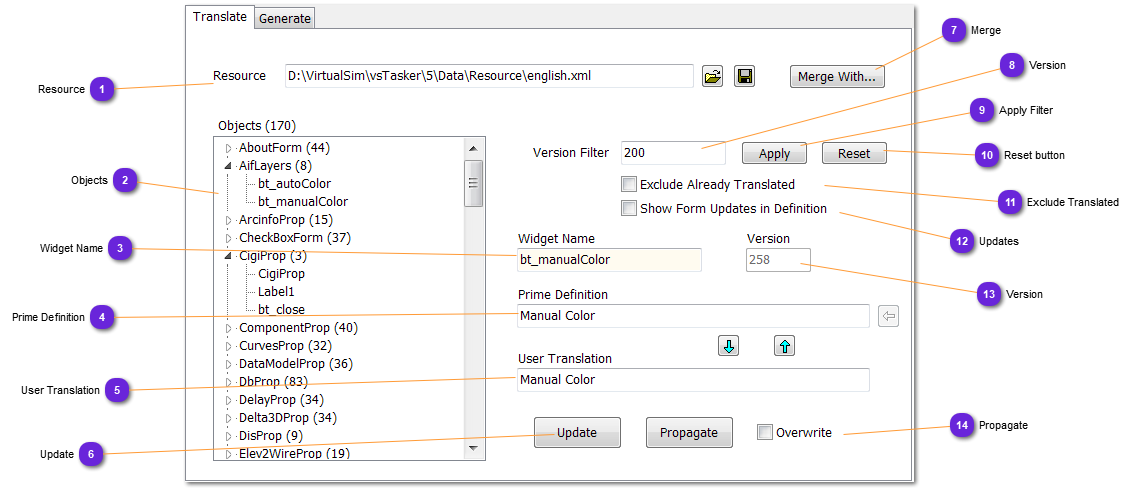Enable Exclude Already Translated checkbox
Image resolution: width=1135 pixels, height=491 pixels.
(x=629, y=184)
